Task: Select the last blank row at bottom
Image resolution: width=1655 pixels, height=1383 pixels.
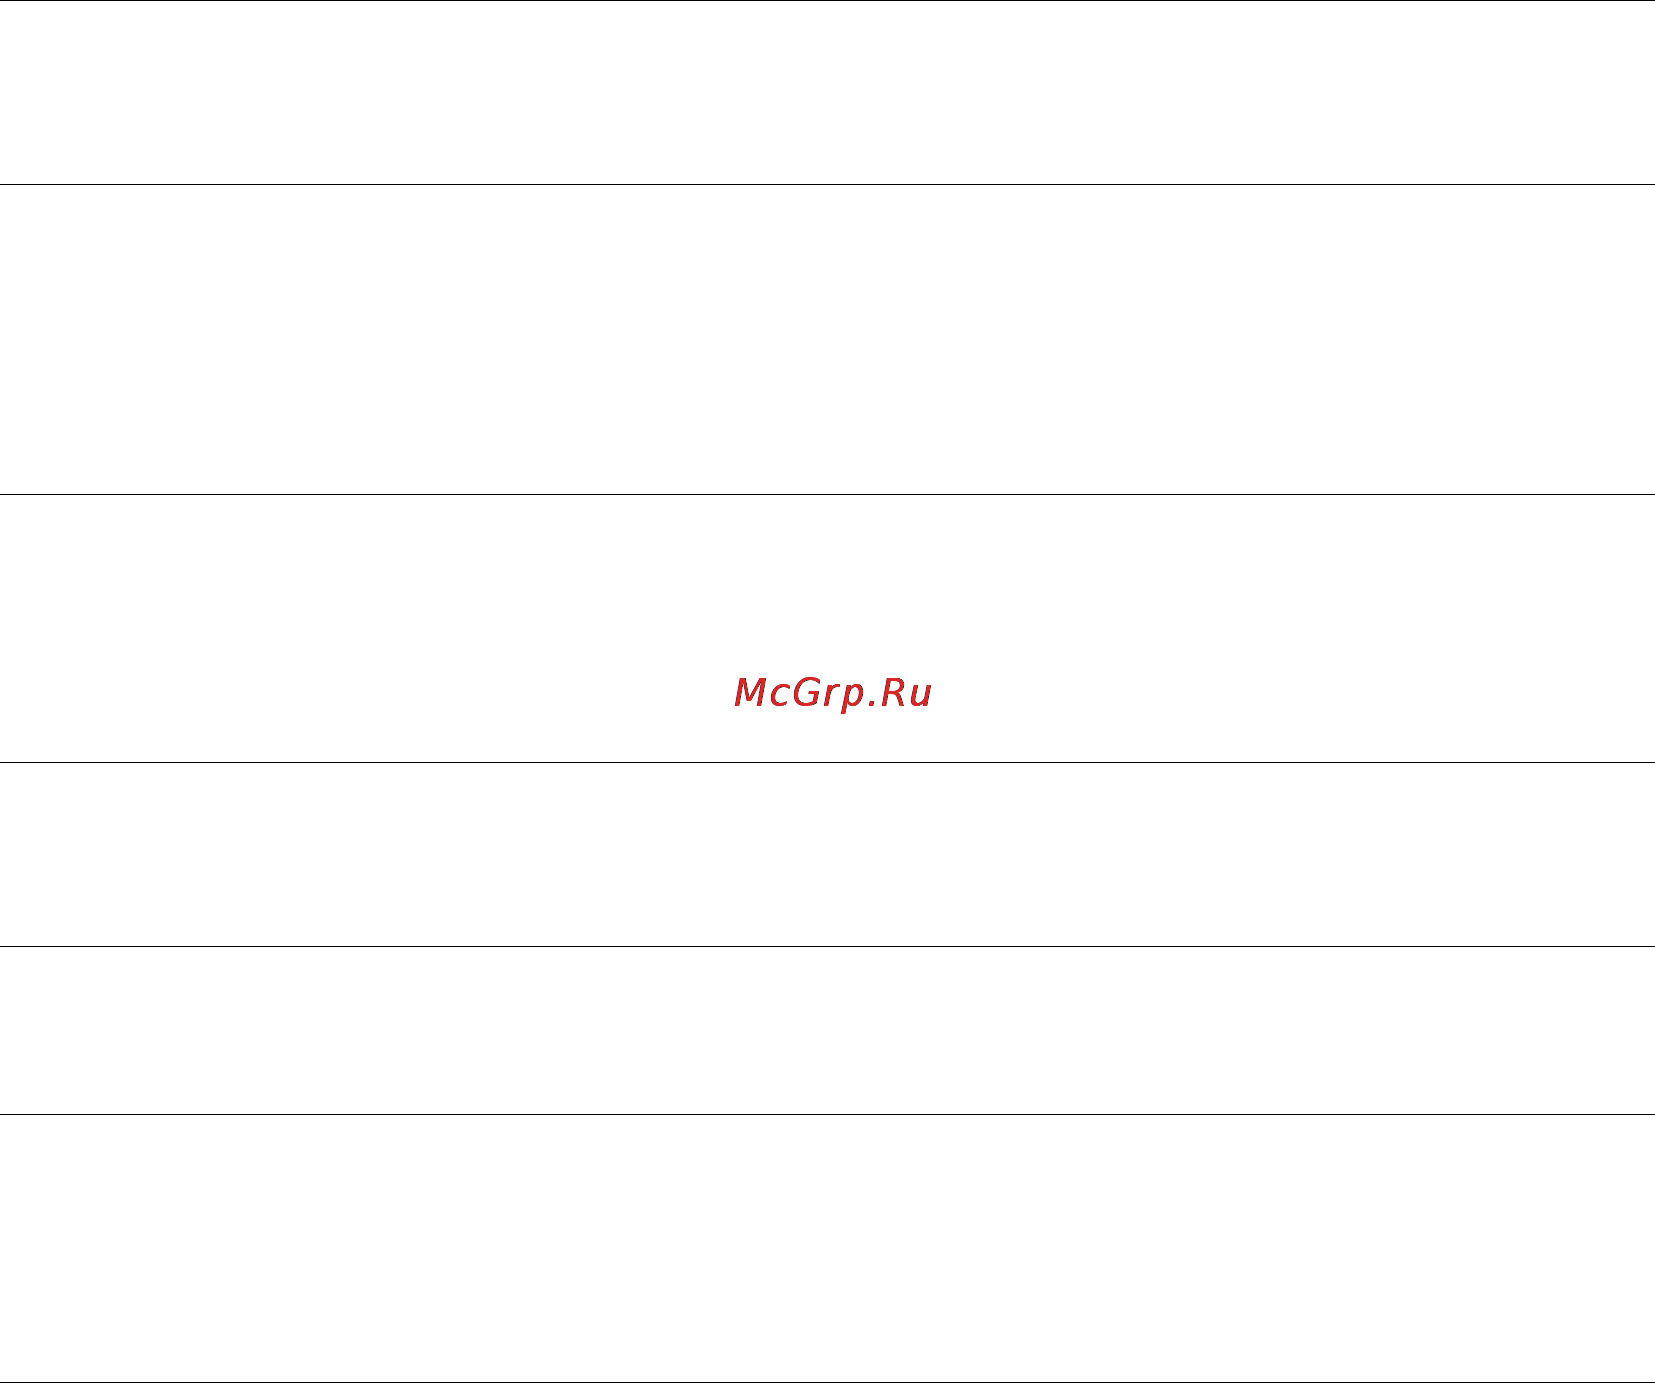Action: [x=827, y=1248]
